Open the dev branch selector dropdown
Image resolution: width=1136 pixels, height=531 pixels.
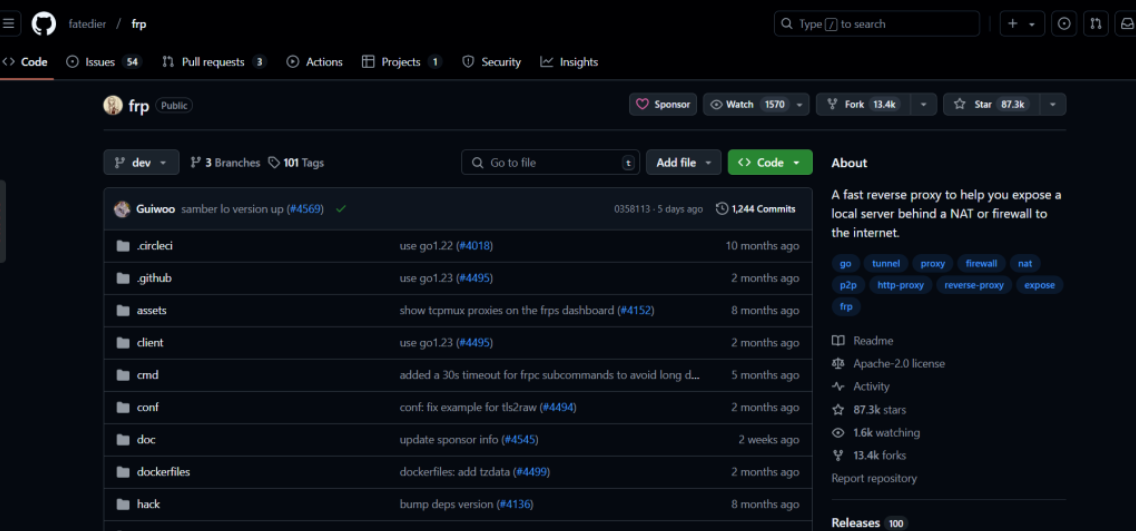click(141, 162)
